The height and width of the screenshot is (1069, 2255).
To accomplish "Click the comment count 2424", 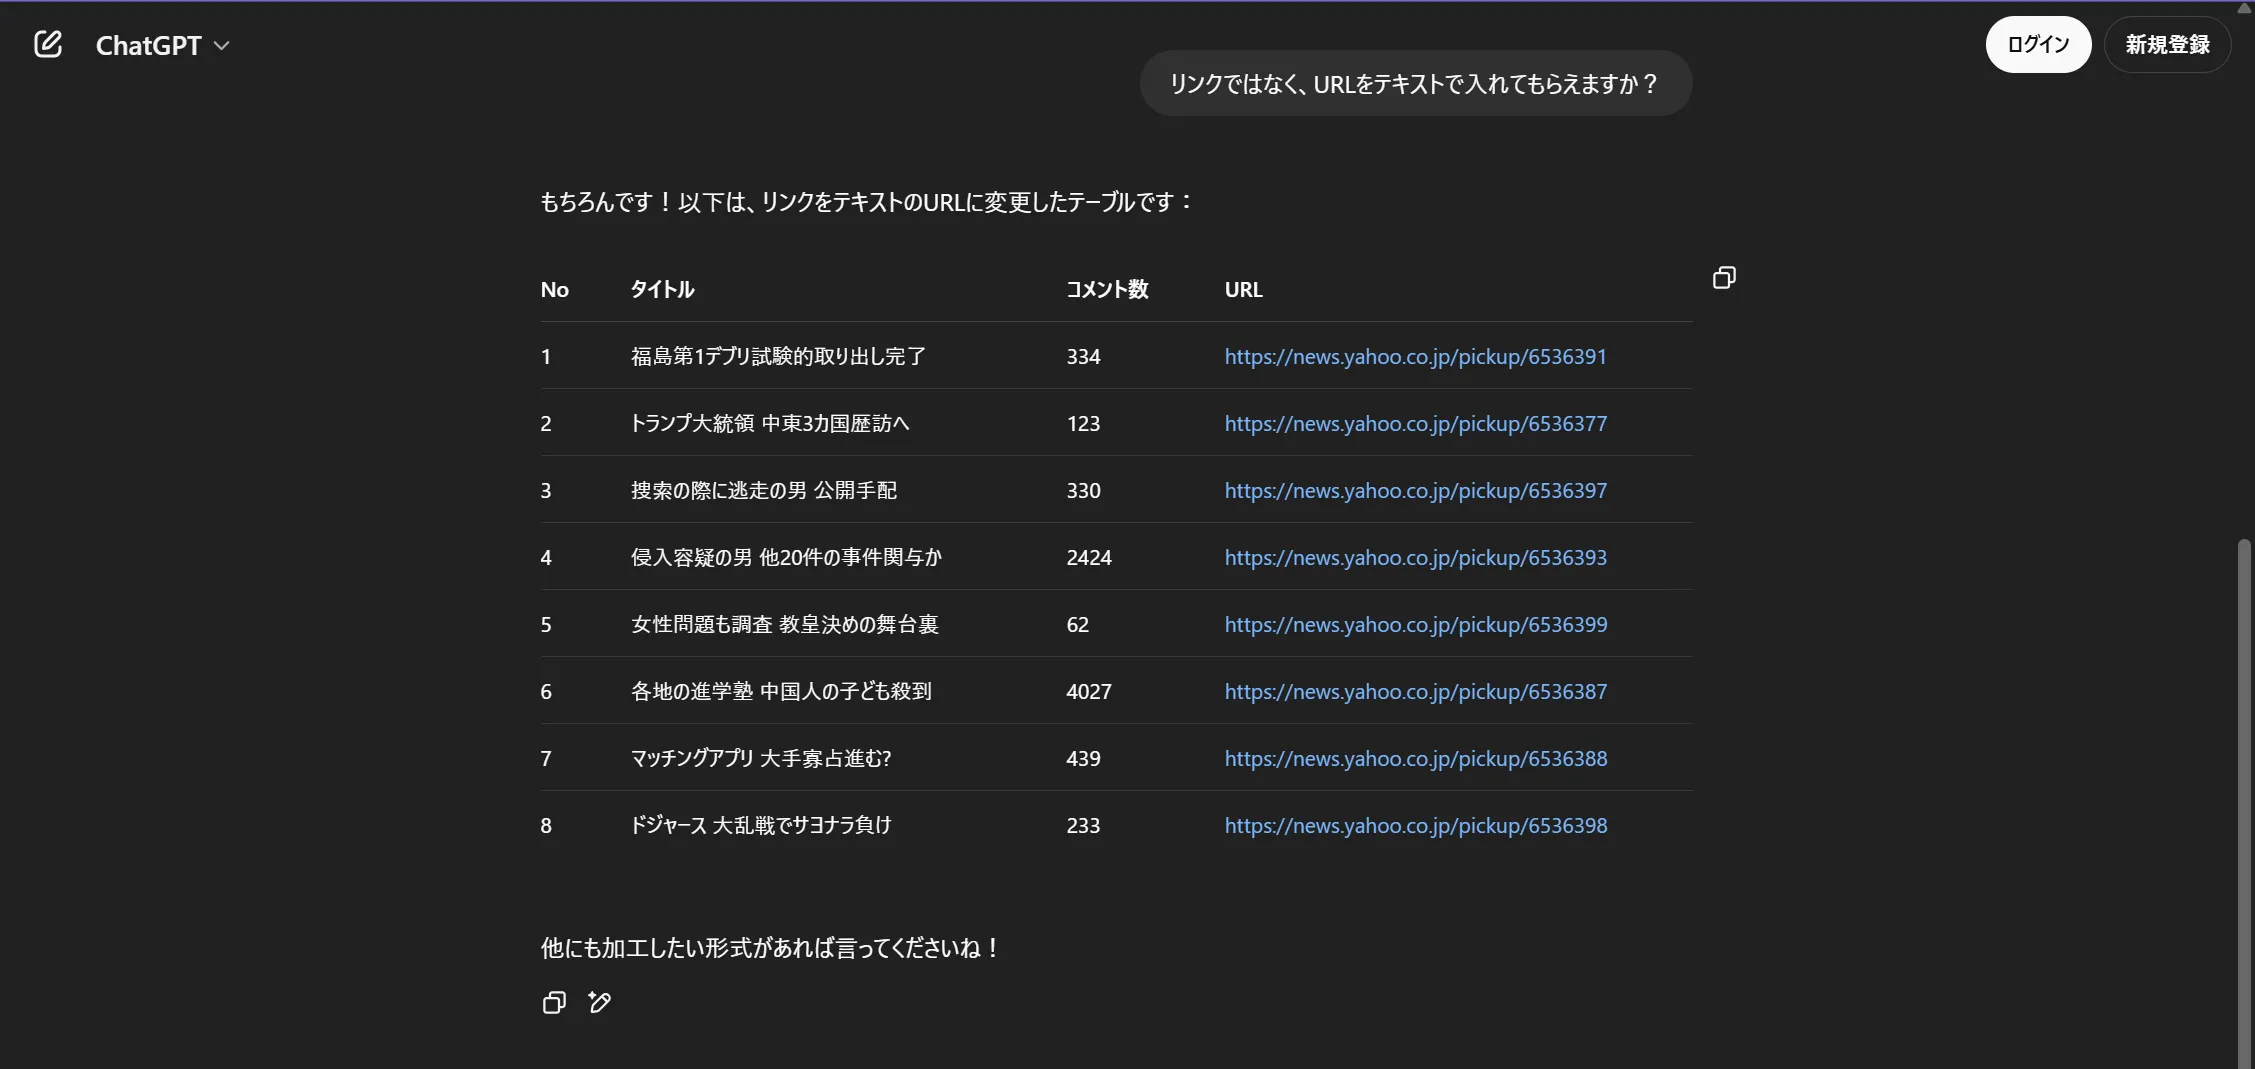I will coord(1089,557).
